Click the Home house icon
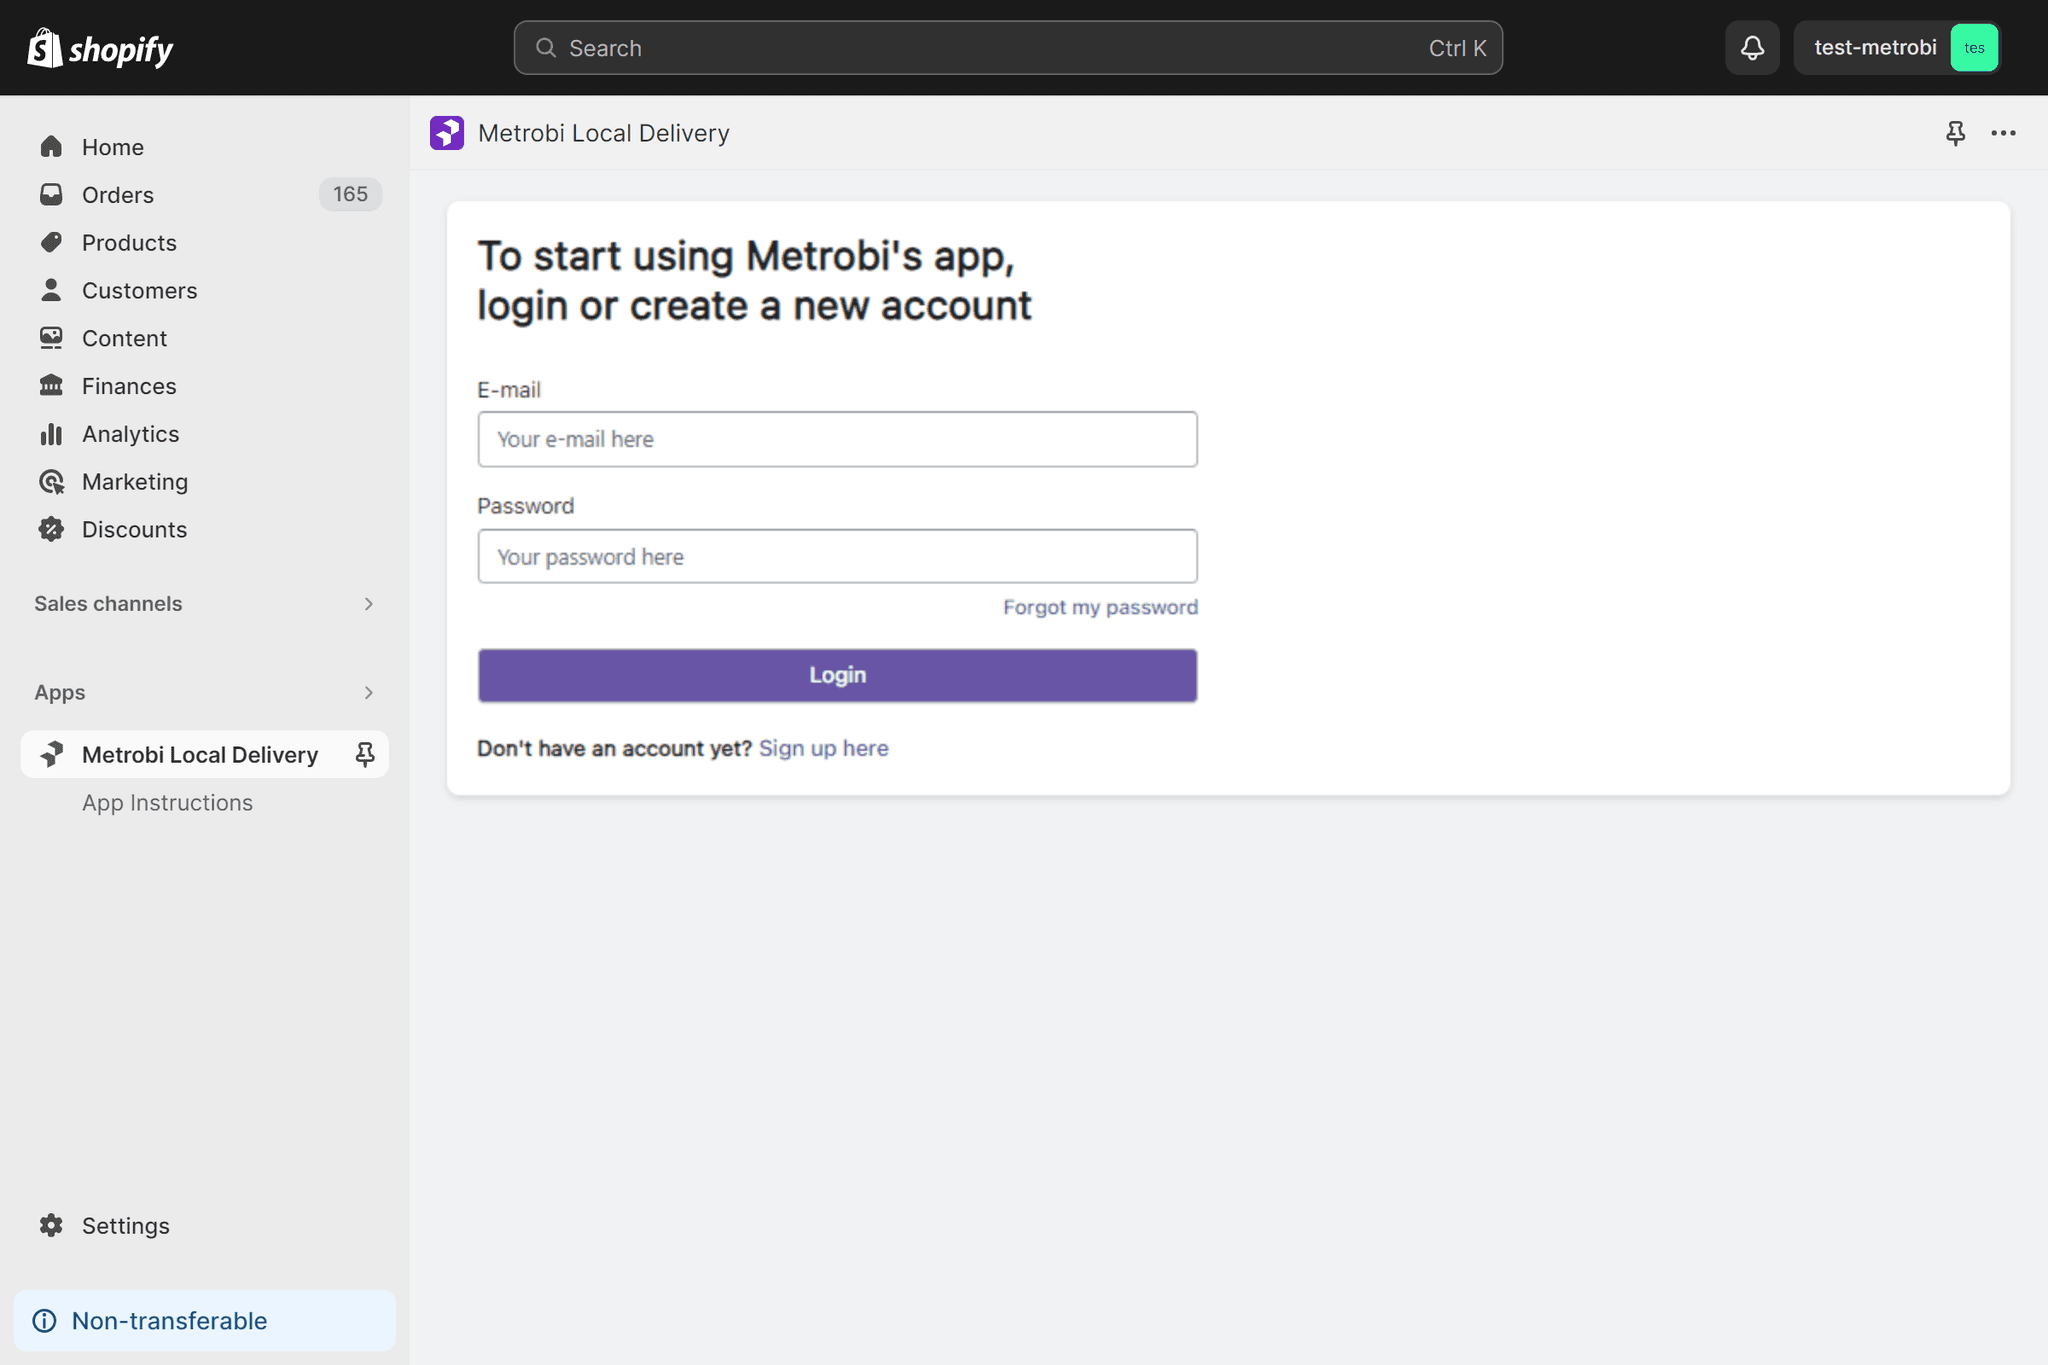Screen dimensions: 2048x1365 point(51,147)
